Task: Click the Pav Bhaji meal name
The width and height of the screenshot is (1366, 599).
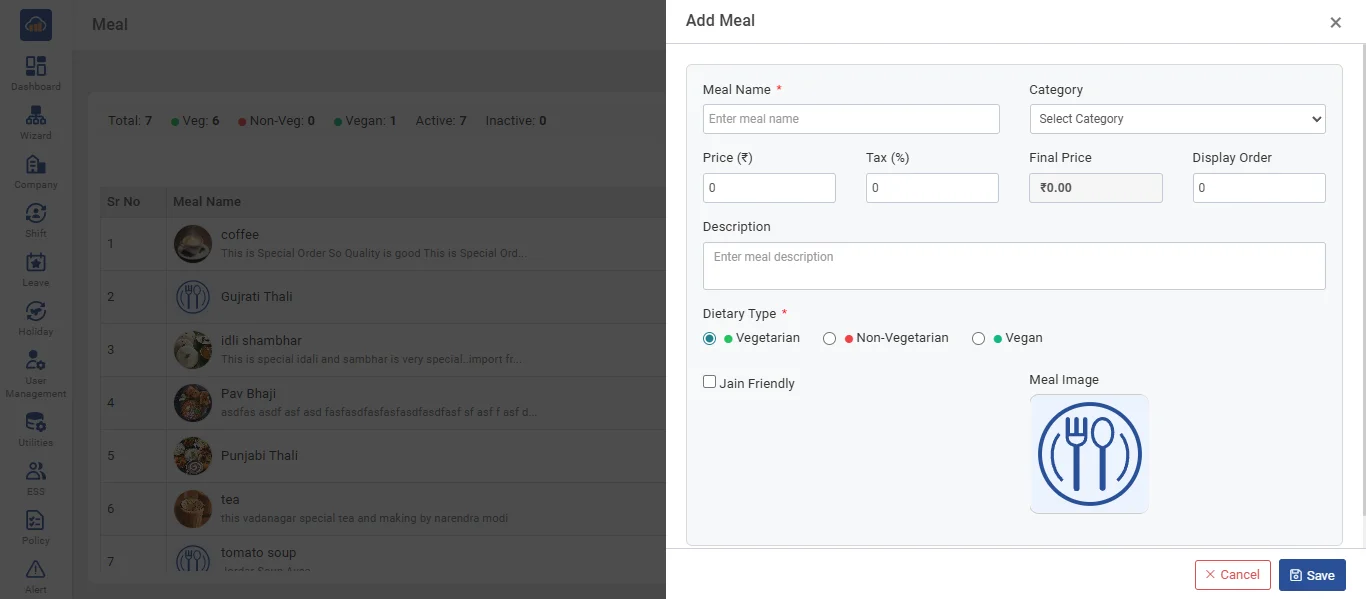Action: (248, 394)
